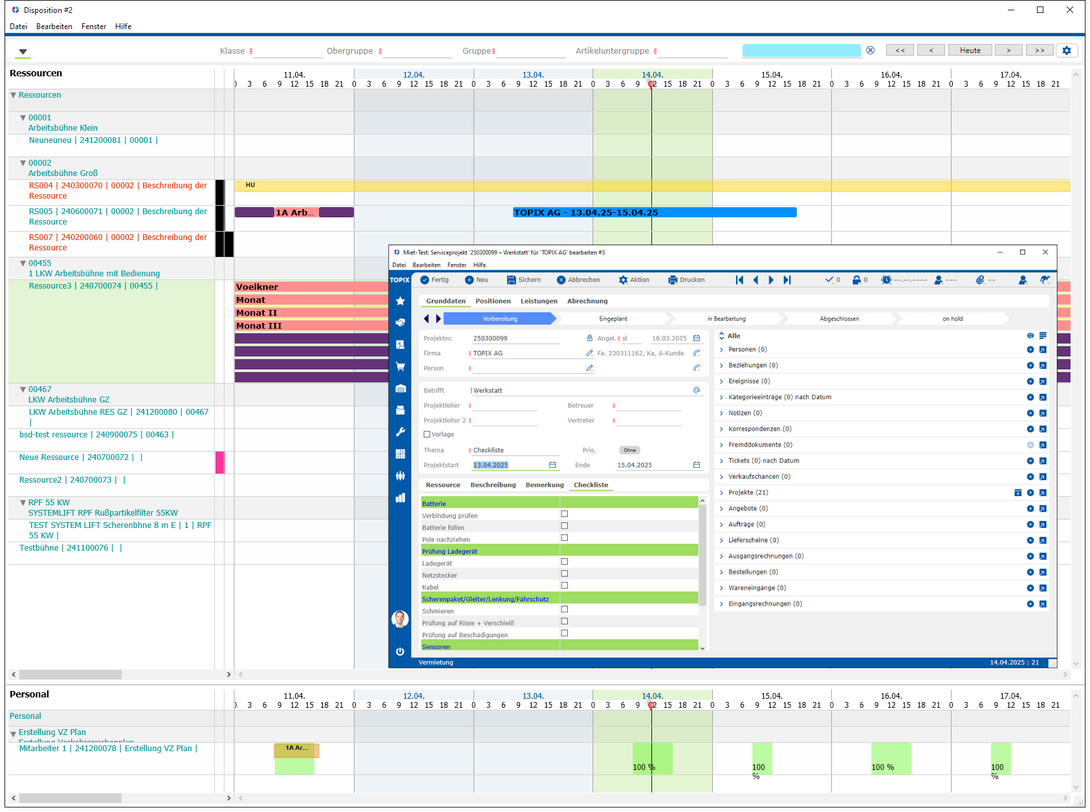The width and height of the screenshot is (1090, 812).
Task: Collapse the 00455 resource group
Action: click(22, 263)
